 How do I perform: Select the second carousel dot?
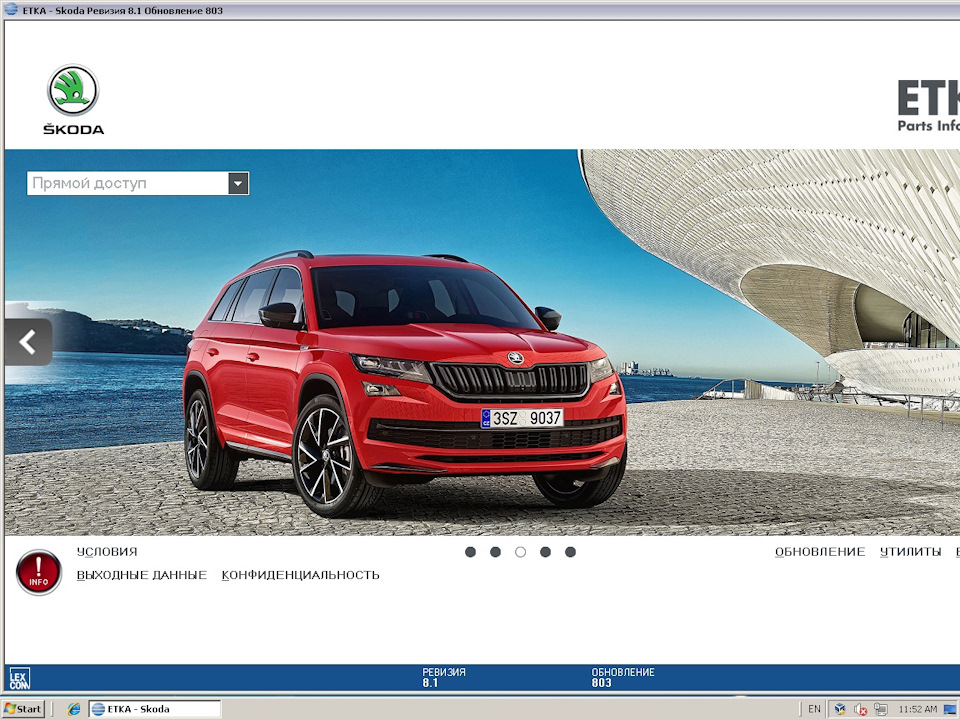tap(495, 552)
